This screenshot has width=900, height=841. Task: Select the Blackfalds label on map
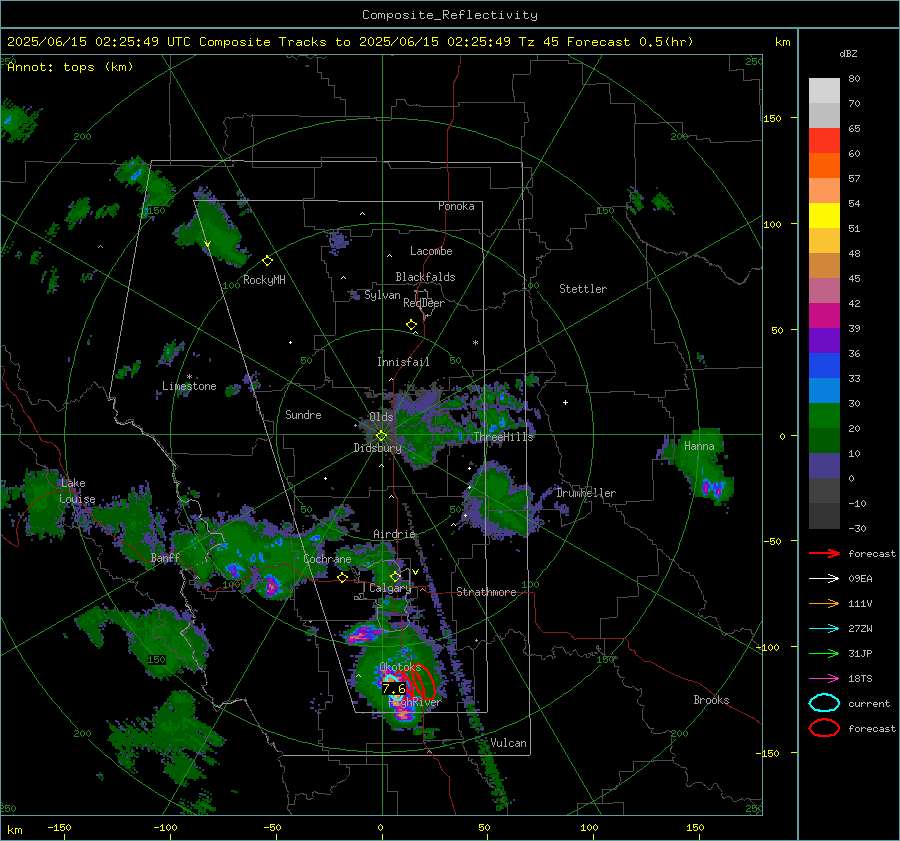click(x=425, y=277)
